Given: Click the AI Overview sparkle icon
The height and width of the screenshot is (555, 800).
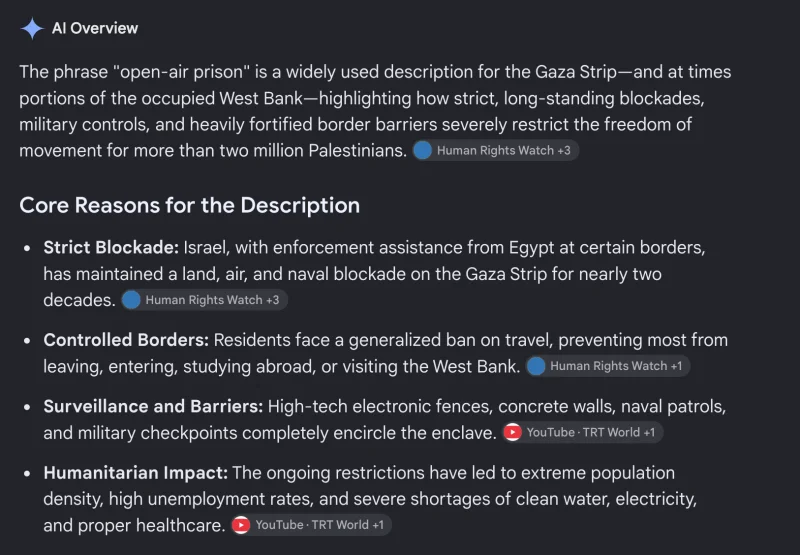Looking at the screenshot, I should tap(32, 29).
